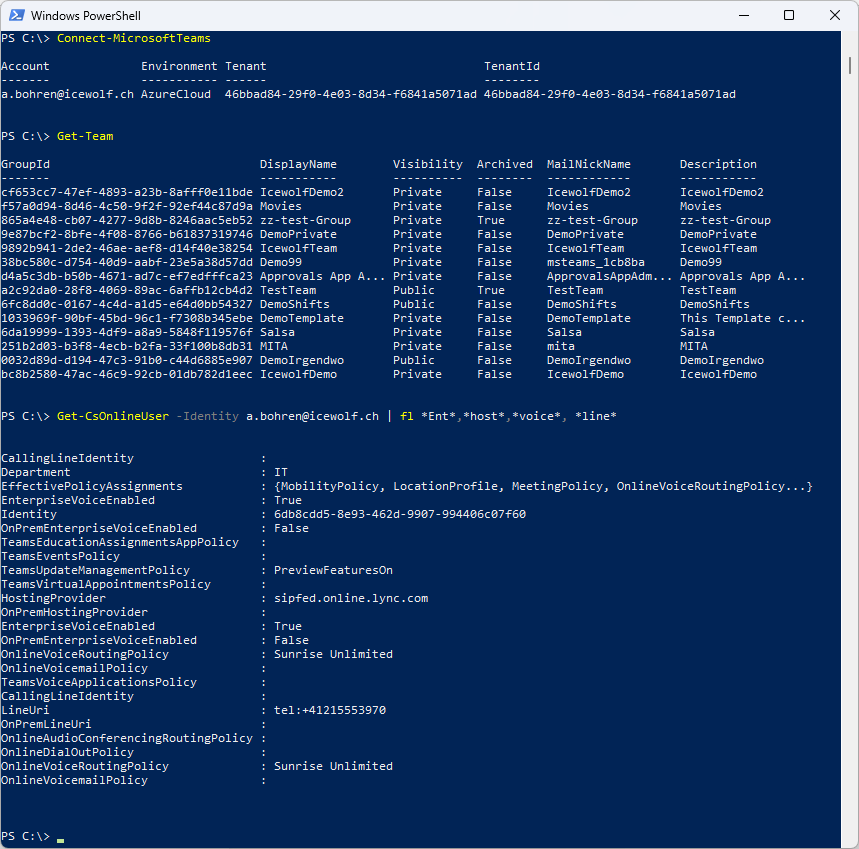Click the Get-CsOnlineUser command
The image size is (859, 849).
tap(113, 416)
